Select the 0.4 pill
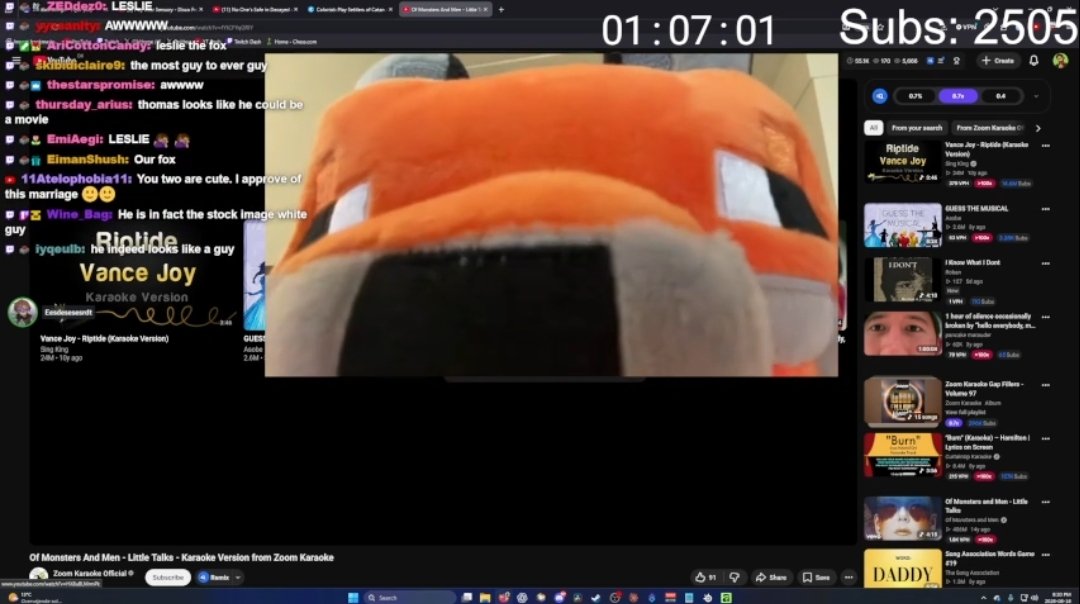This screenshot has width=1080, height=604. point(1001,96)
